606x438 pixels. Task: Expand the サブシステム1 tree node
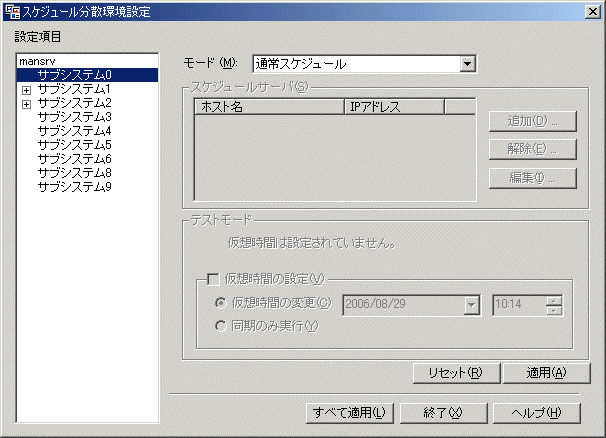(x=26, y=89)
